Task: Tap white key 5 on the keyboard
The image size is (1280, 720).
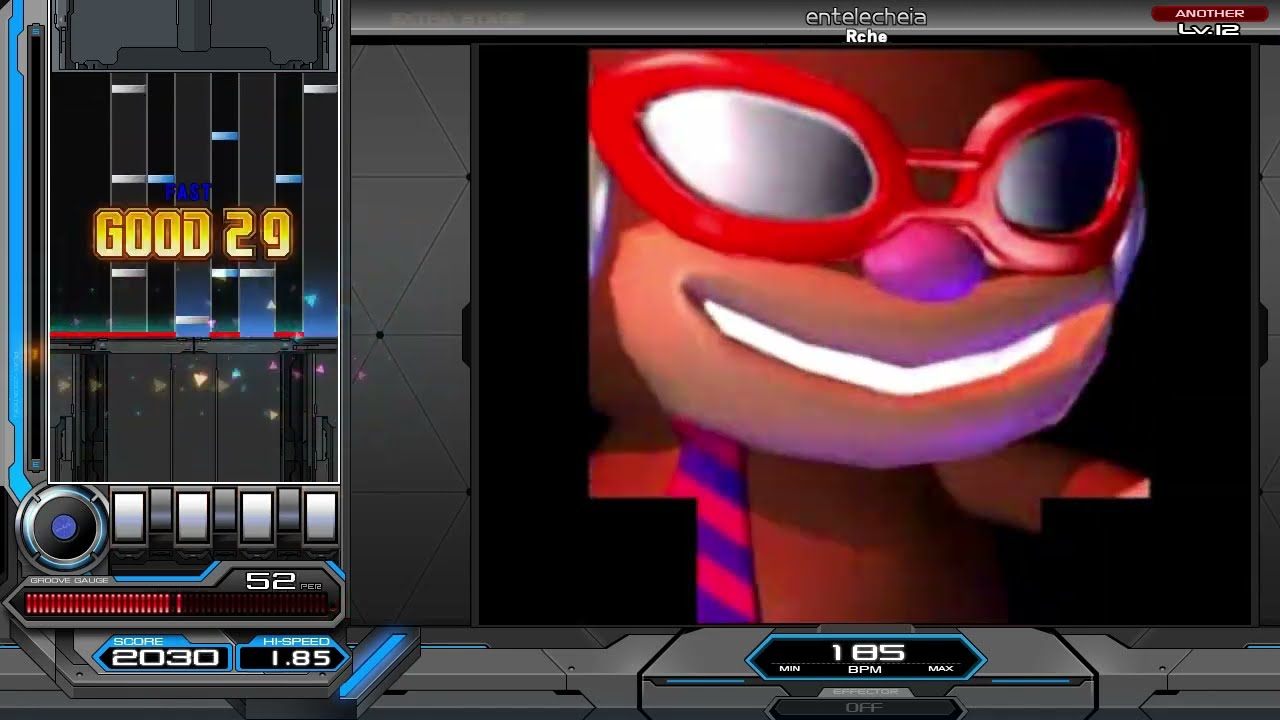Action: (257, 517)
